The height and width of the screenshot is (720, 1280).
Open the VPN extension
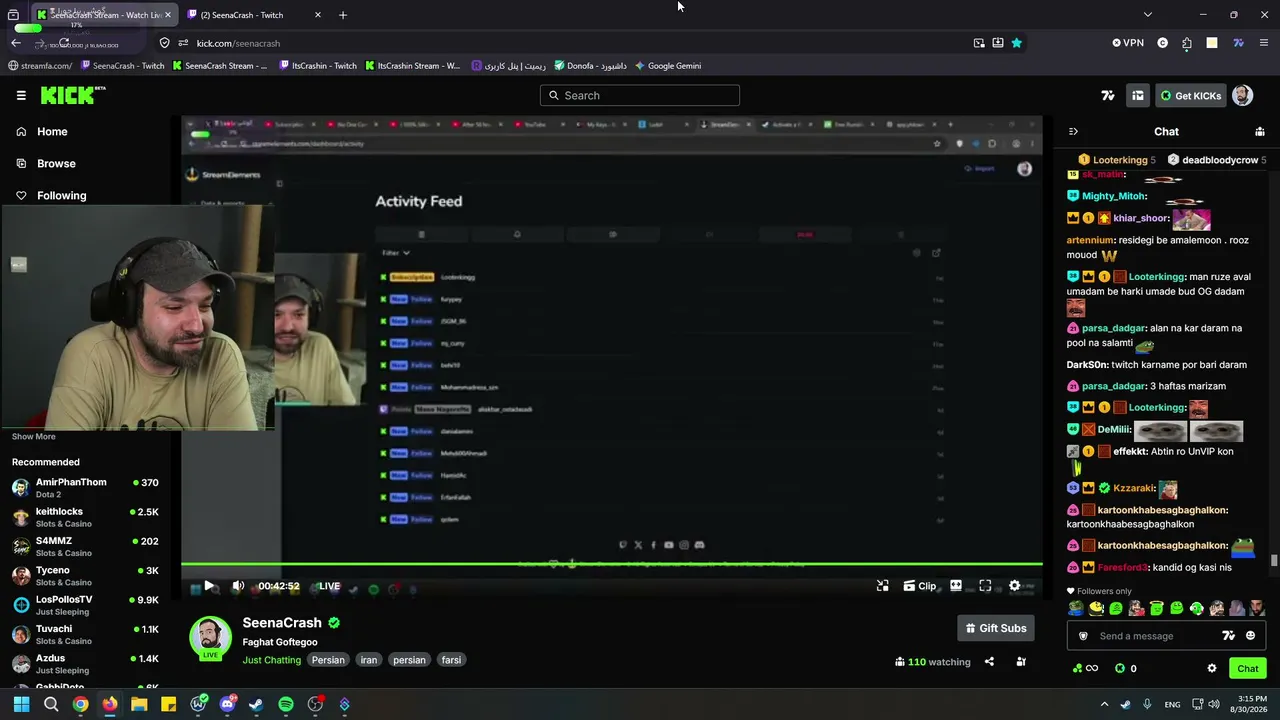tap(1128, 43)
